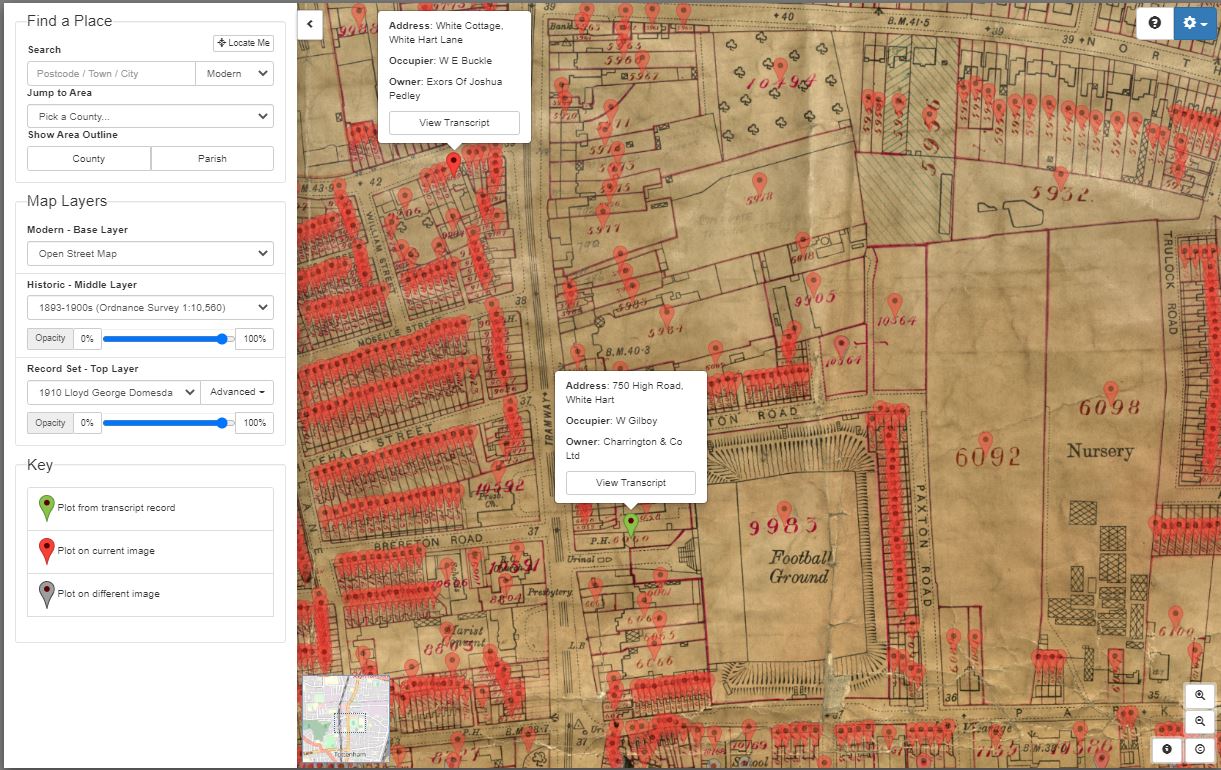
Task: Click the 'Address: 750 High Road' text
Action: 624,393
